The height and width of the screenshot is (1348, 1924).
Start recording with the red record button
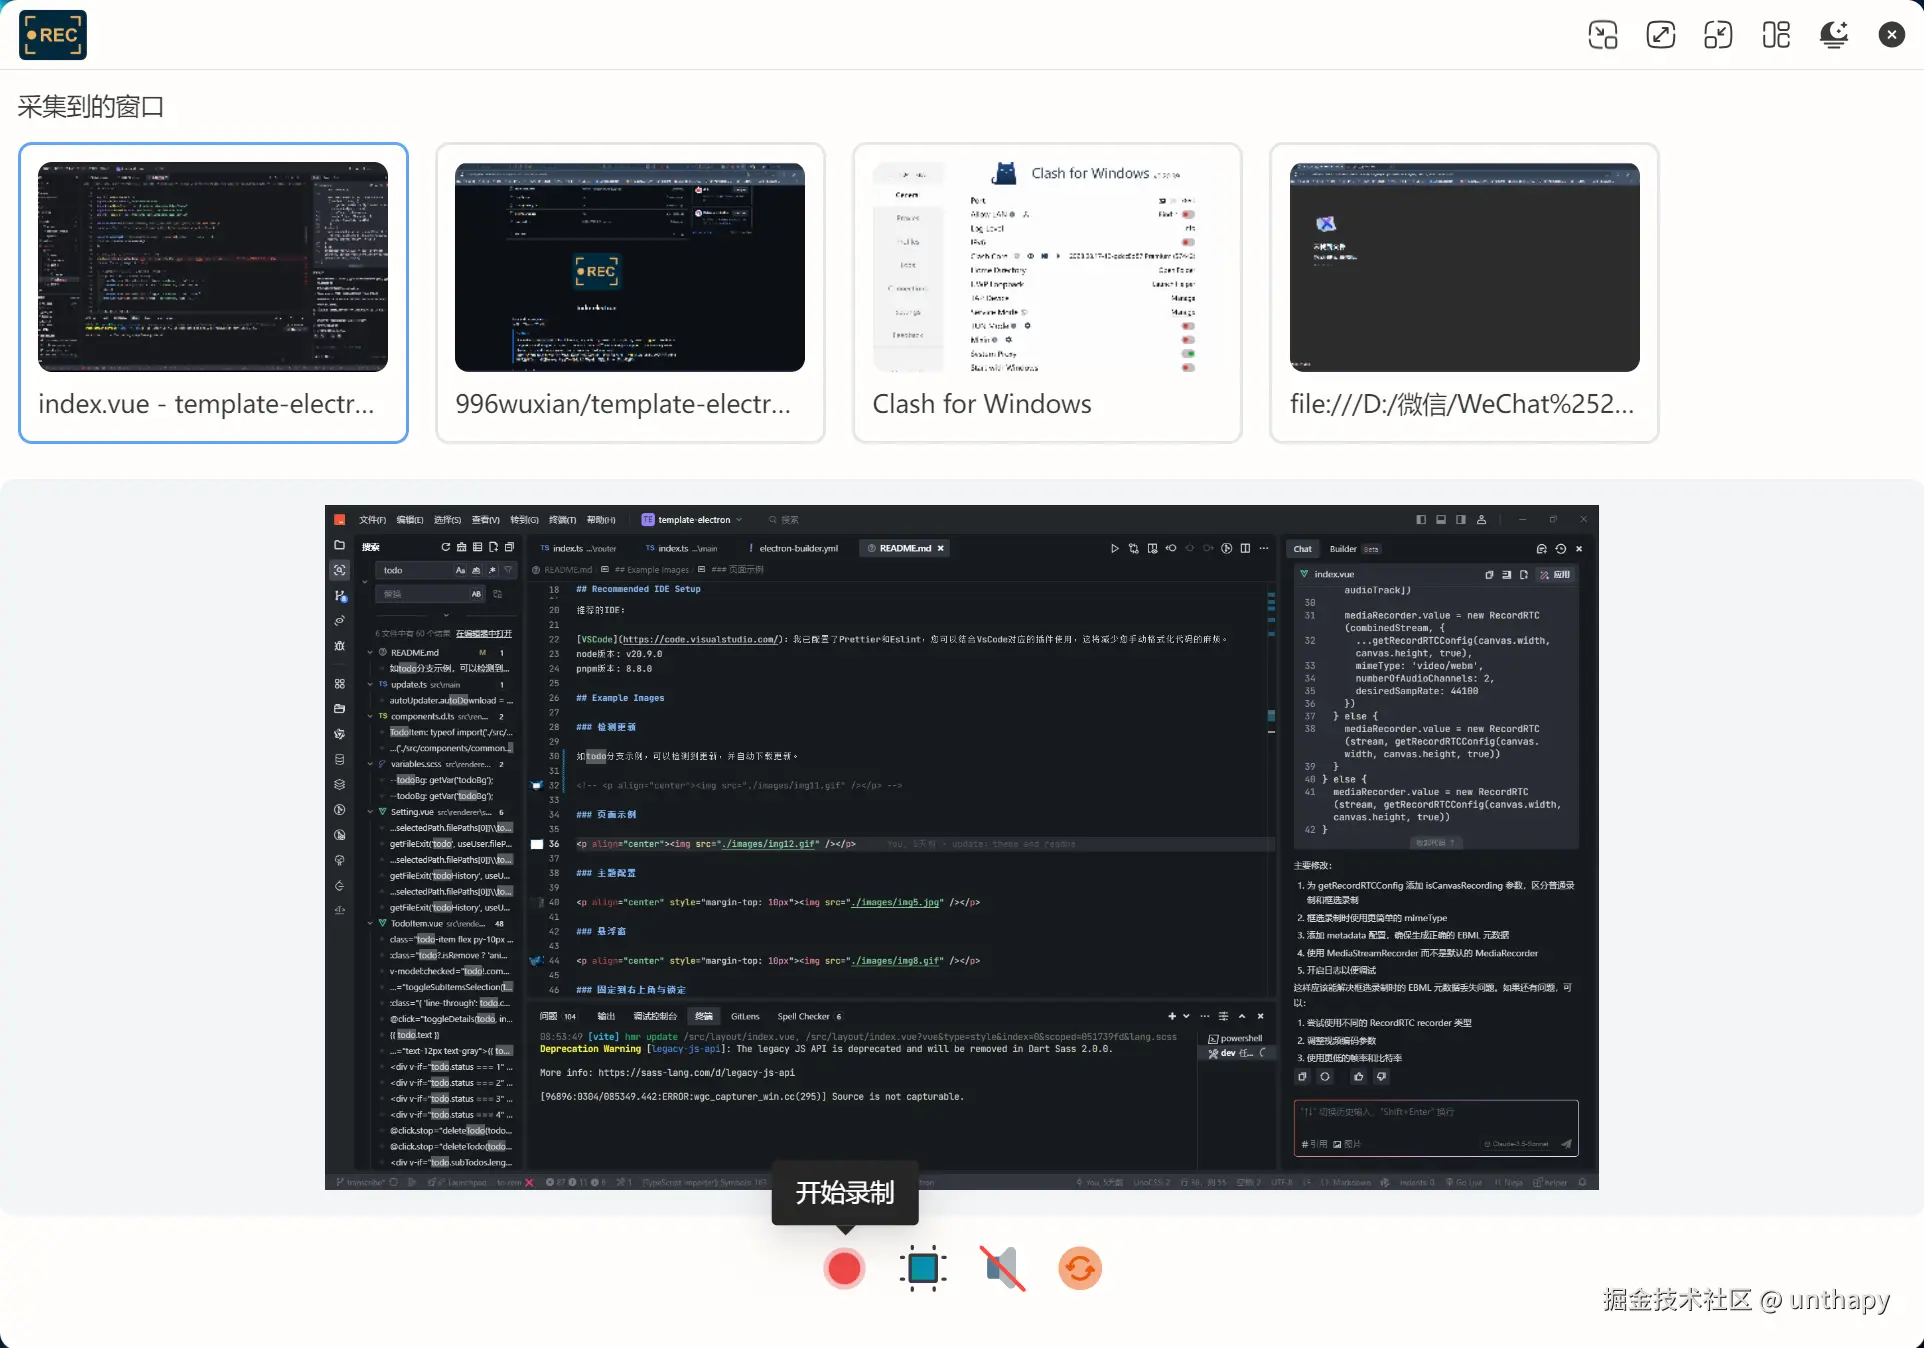844,1268
